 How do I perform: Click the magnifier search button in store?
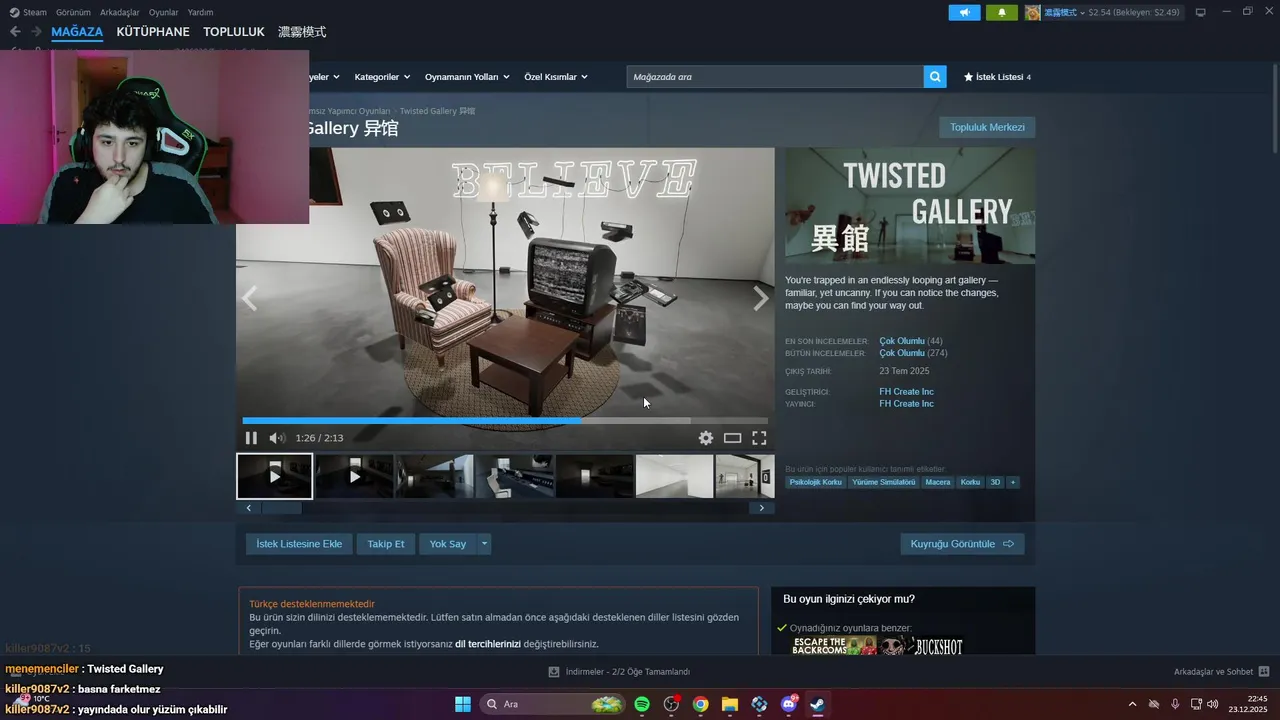click(935, 77)
